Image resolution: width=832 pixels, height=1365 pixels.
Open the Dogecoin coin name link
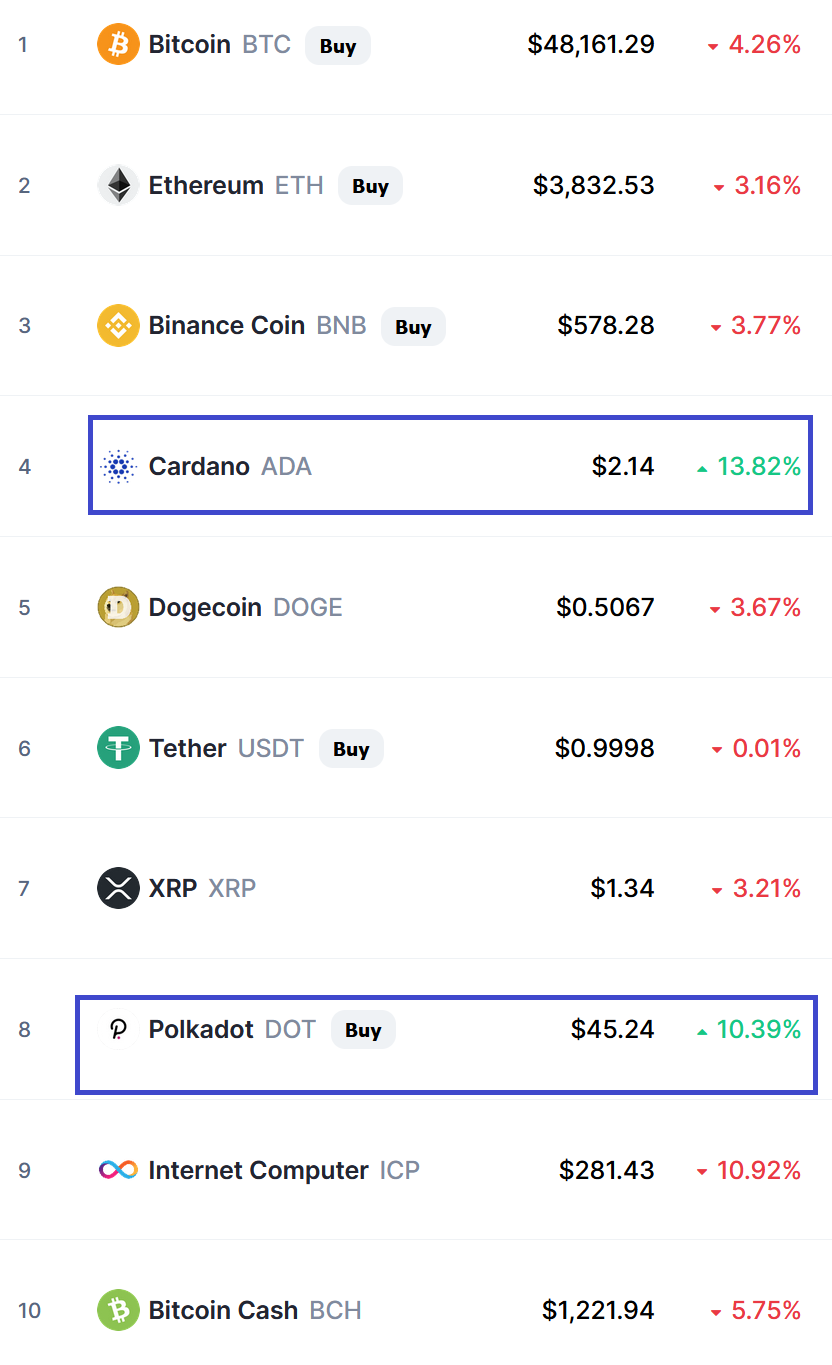tap(205, 607)
